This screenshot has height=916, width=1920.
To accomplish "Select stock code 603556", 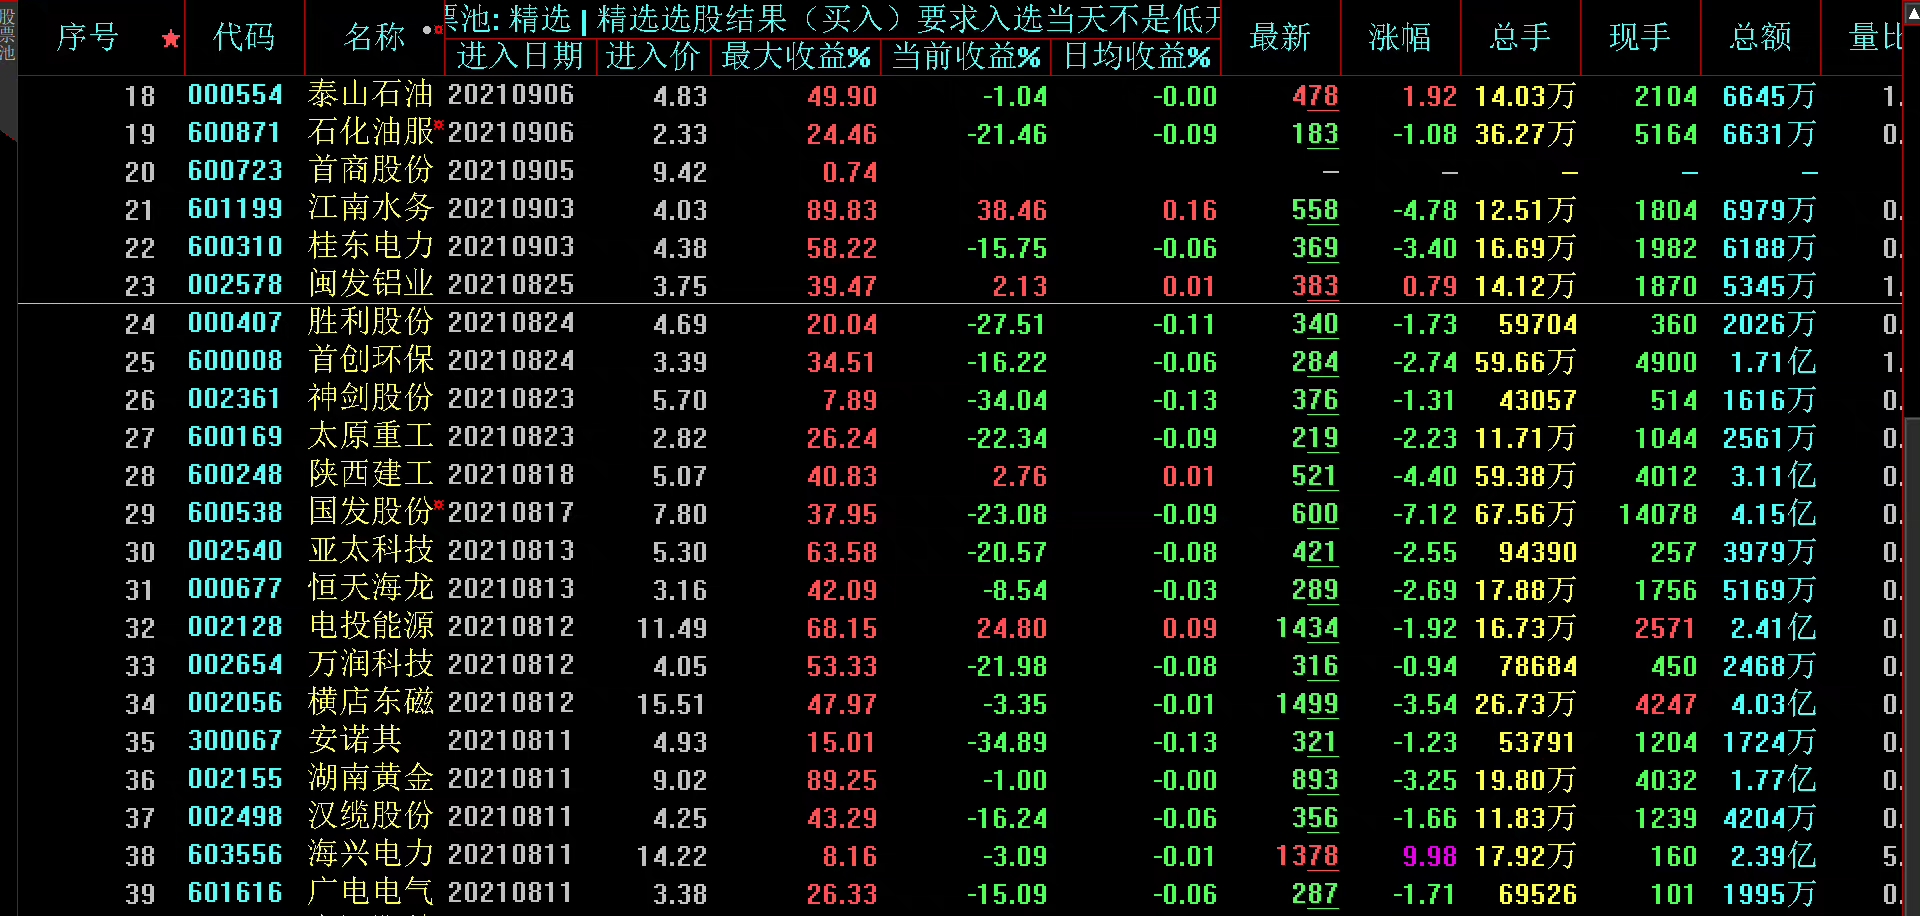I will point(235,855).
